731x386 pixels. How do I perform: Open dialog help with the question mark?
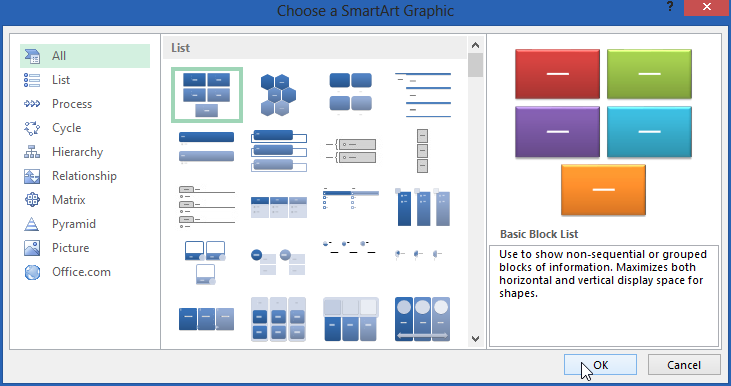click(670, 7)
